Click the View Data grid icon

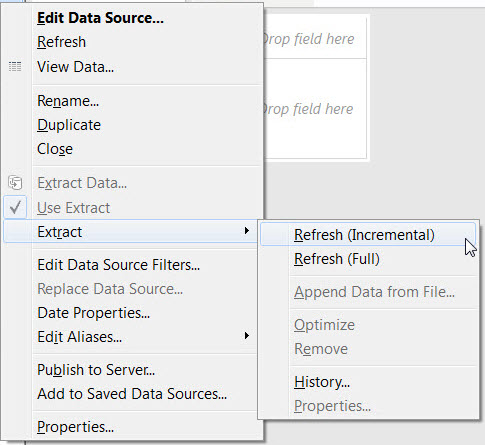click(15, 67)
